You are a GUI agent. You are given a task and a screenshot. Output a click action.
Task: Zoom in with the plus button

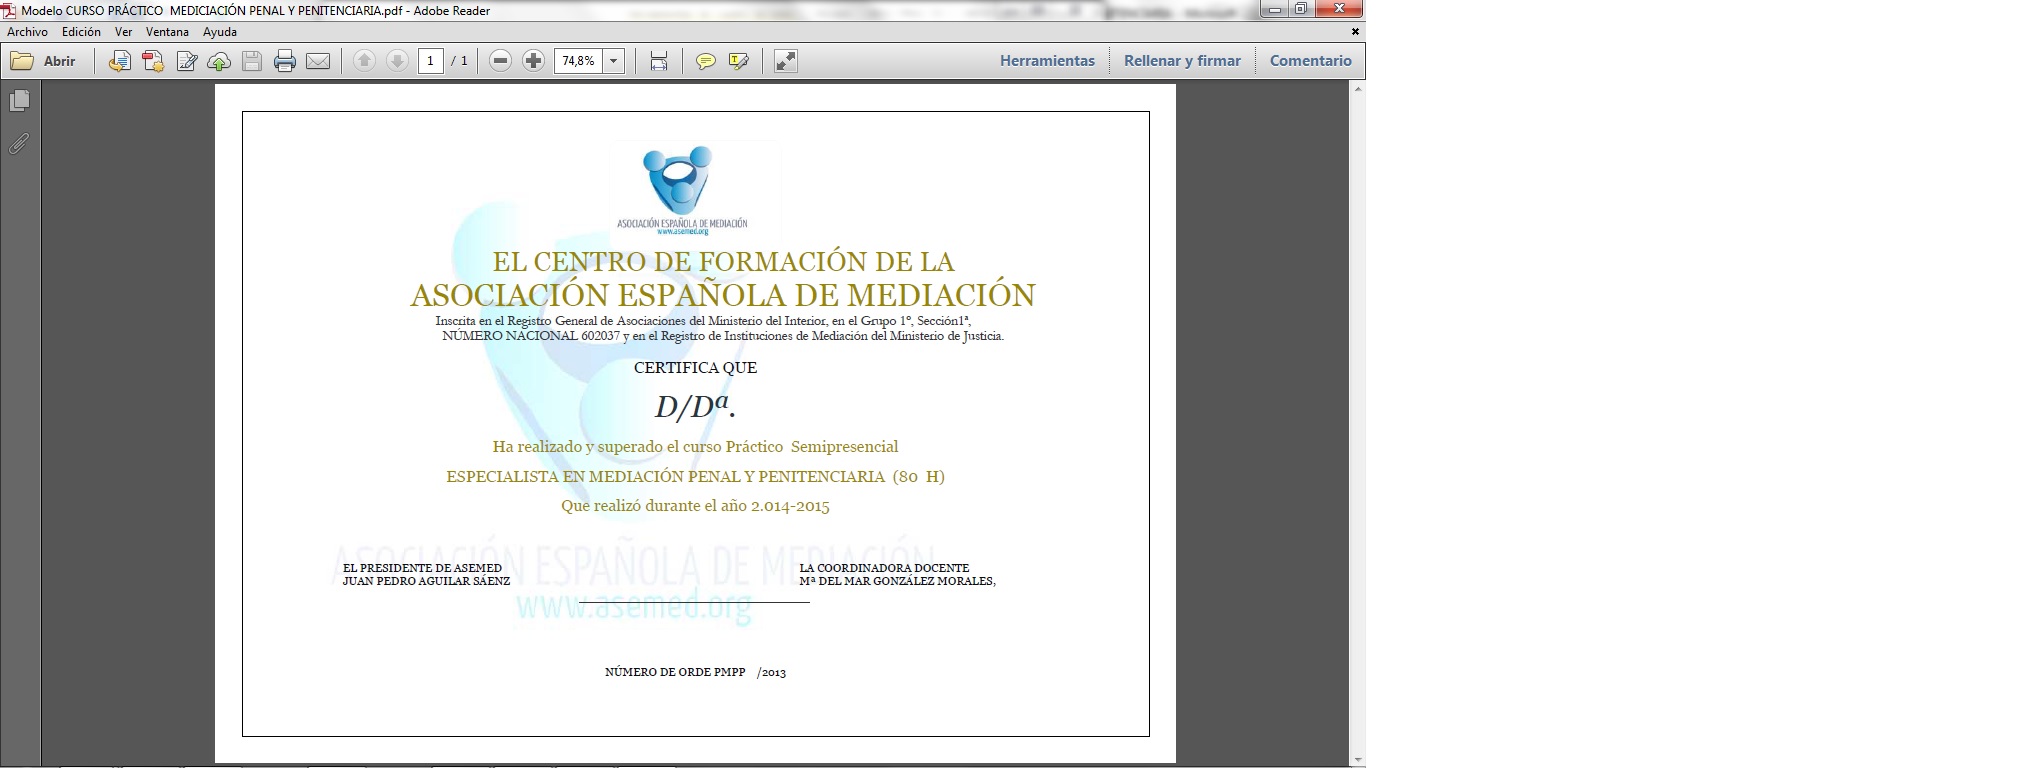(534, 61)
